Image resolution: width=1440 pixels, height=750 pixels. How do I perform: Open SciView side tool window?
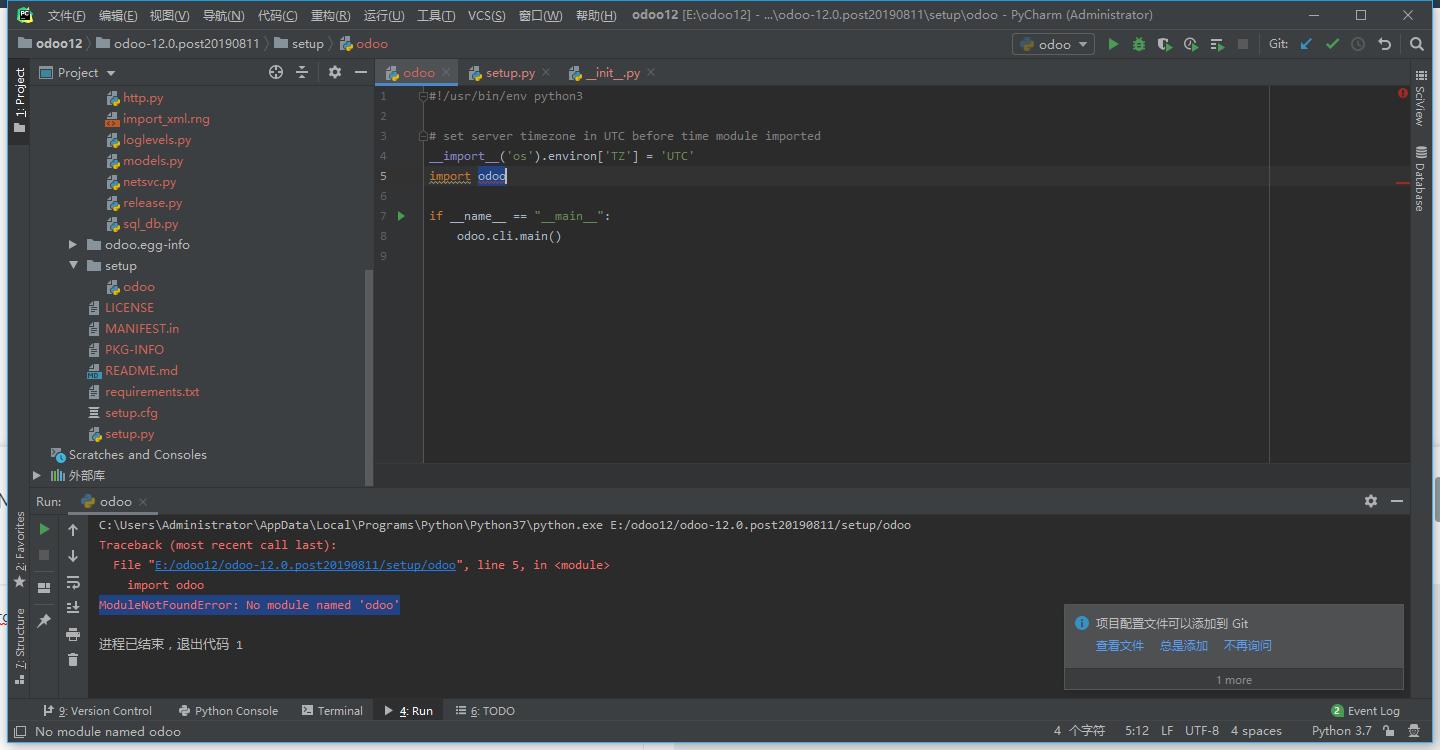tap(1419, 98)
